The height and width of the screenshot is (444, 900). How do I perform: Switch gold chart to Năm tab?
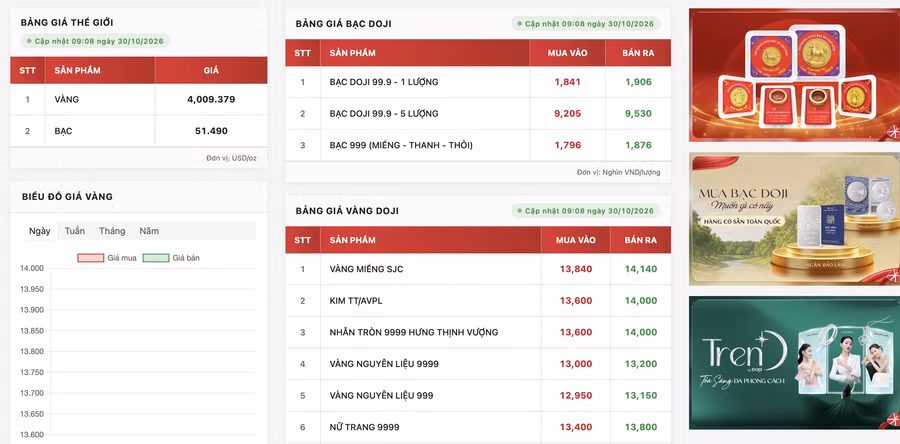click(149, 231)
